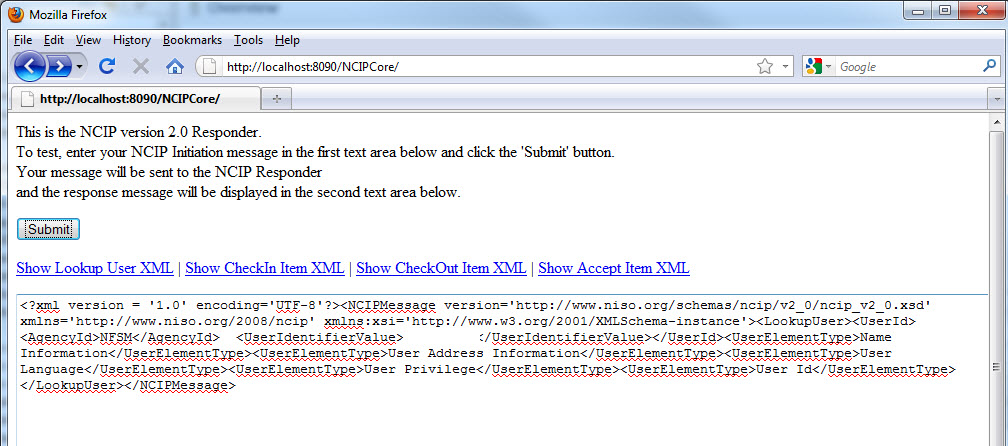Screen dimensions: 1008x446
Task: Open the Tools menu
Action: tap(248, 40)
